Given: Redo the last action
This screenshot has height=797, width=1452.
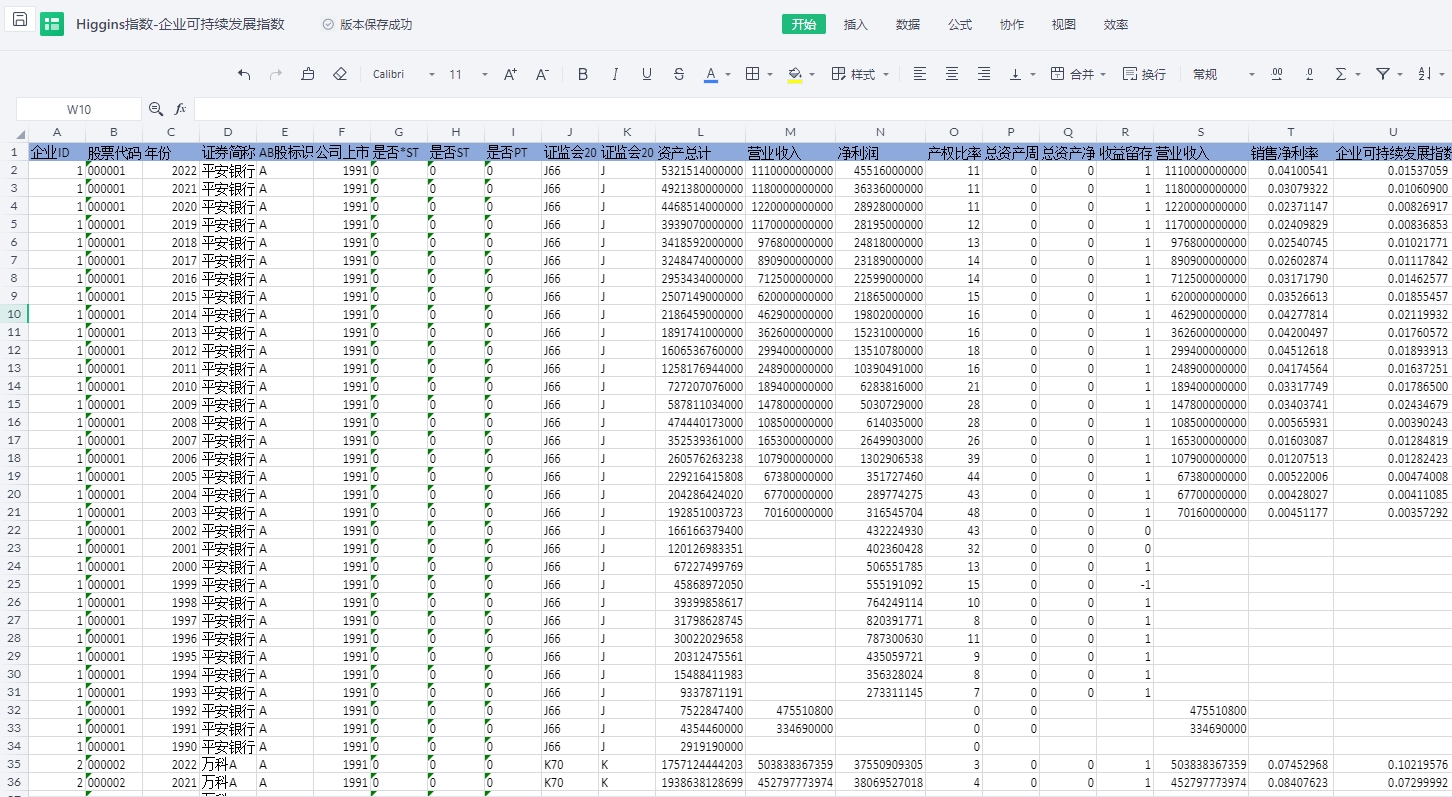Looking at the screenshot, I should click(276, 74).
